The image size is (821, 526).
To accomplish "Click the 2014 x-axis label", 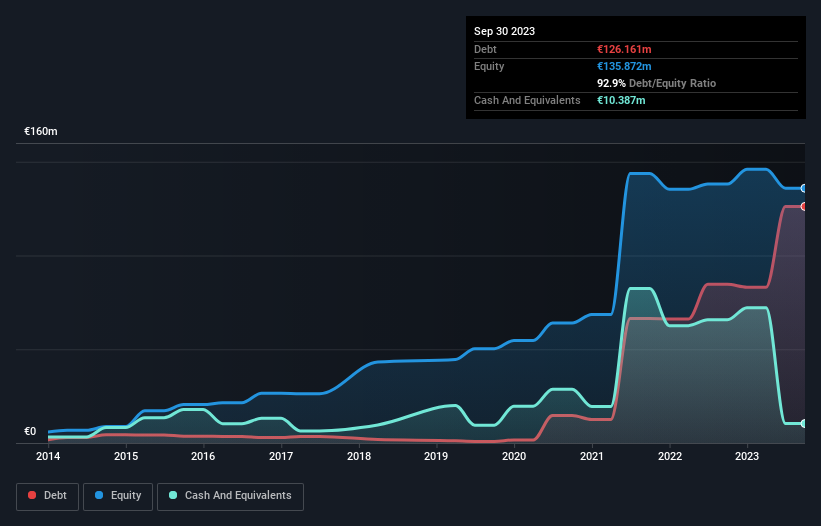I will click(x=48, y=456).
